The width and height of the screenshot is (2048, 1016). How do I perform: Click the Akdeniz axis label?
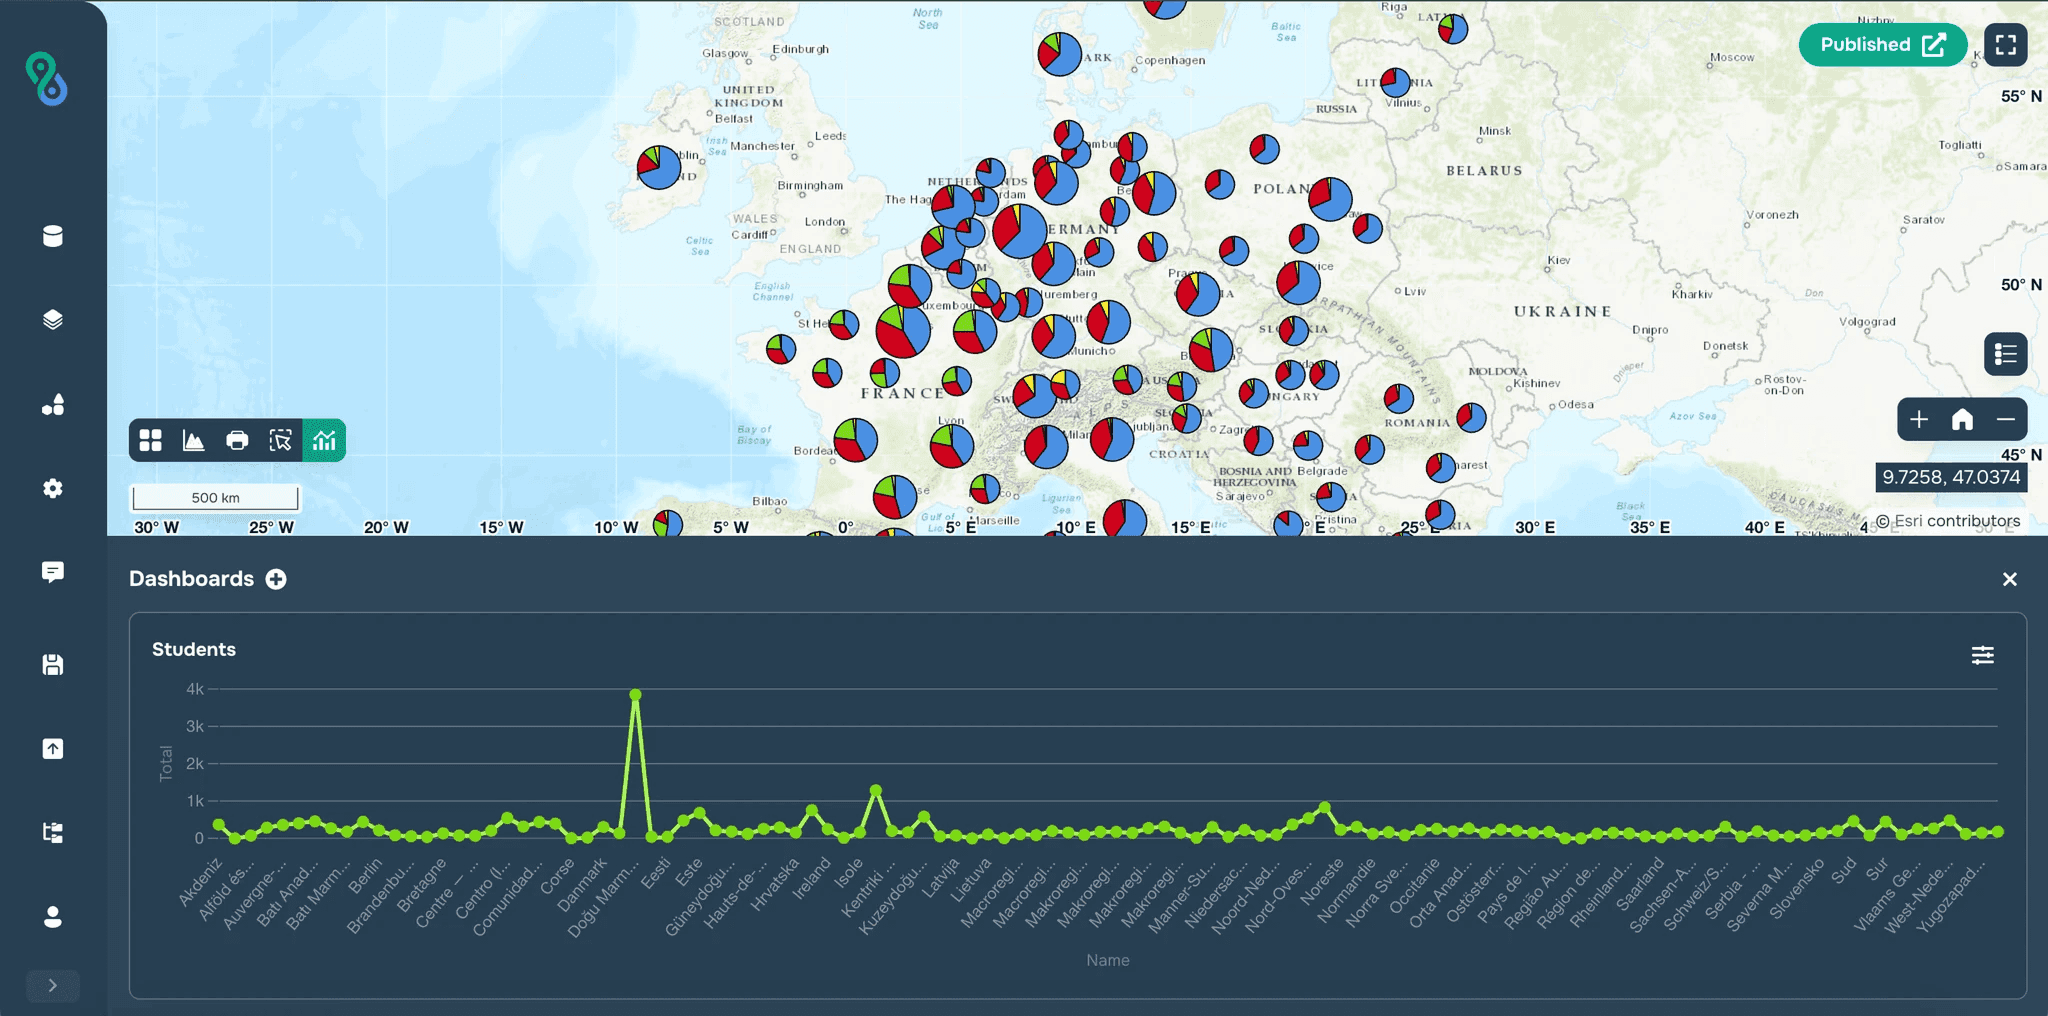click(199, 882)
